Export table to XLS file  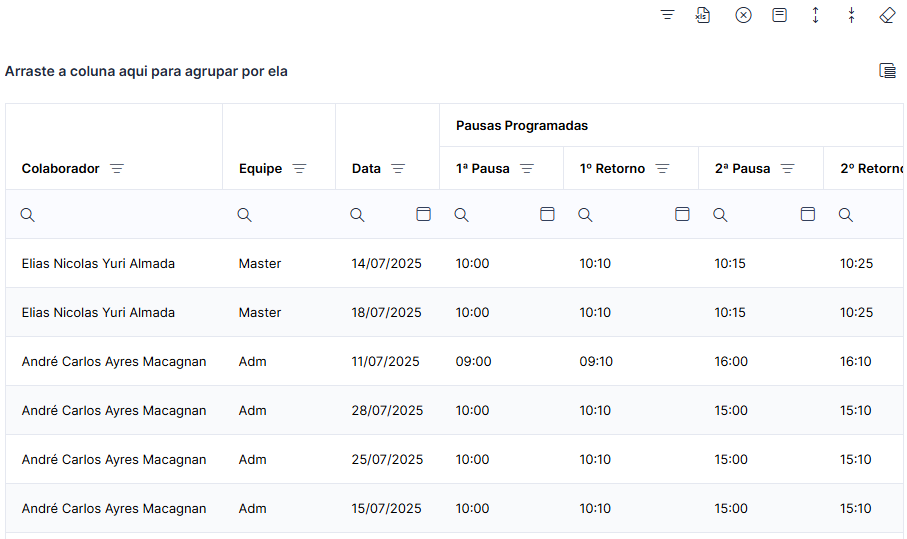pyautogui.click(x=703, y=15)
